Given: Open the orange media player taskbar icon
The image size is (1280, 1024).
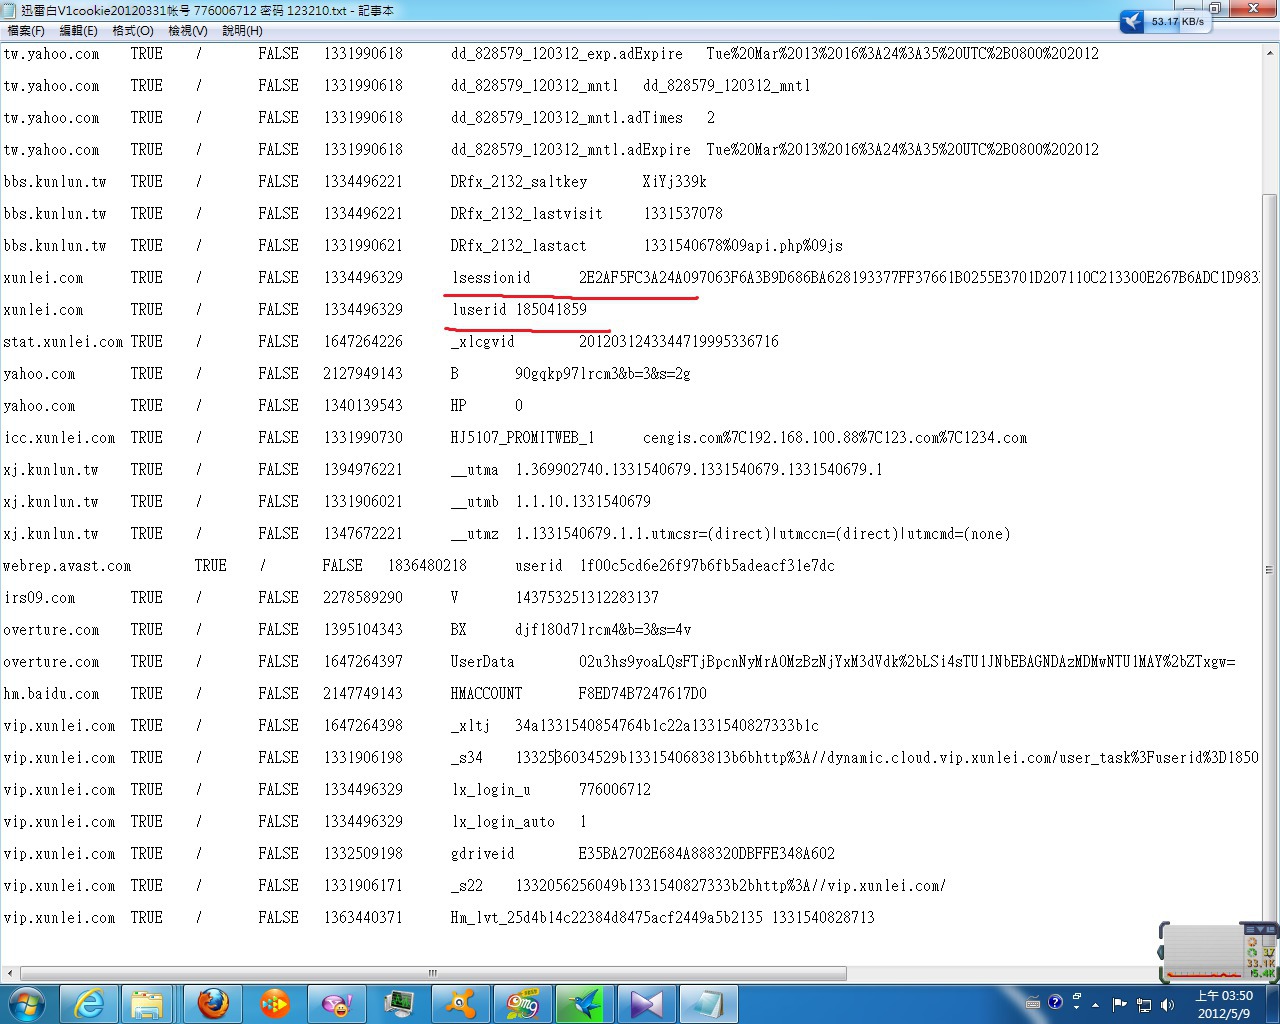Looking at the screenshot, I should (274, 1003).
